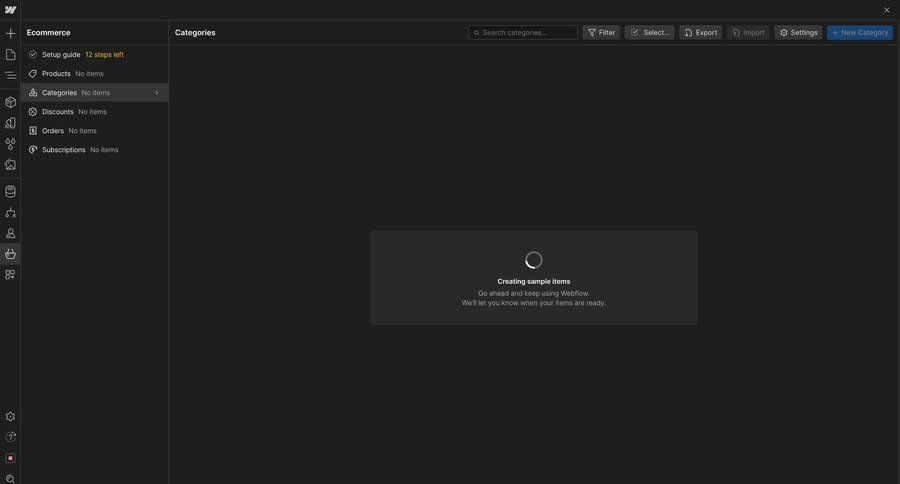The width and height of the screenshot is (900, 484).
Task: Click the Ecommerce basket icon in sidebar
Action: coord(10,254)
